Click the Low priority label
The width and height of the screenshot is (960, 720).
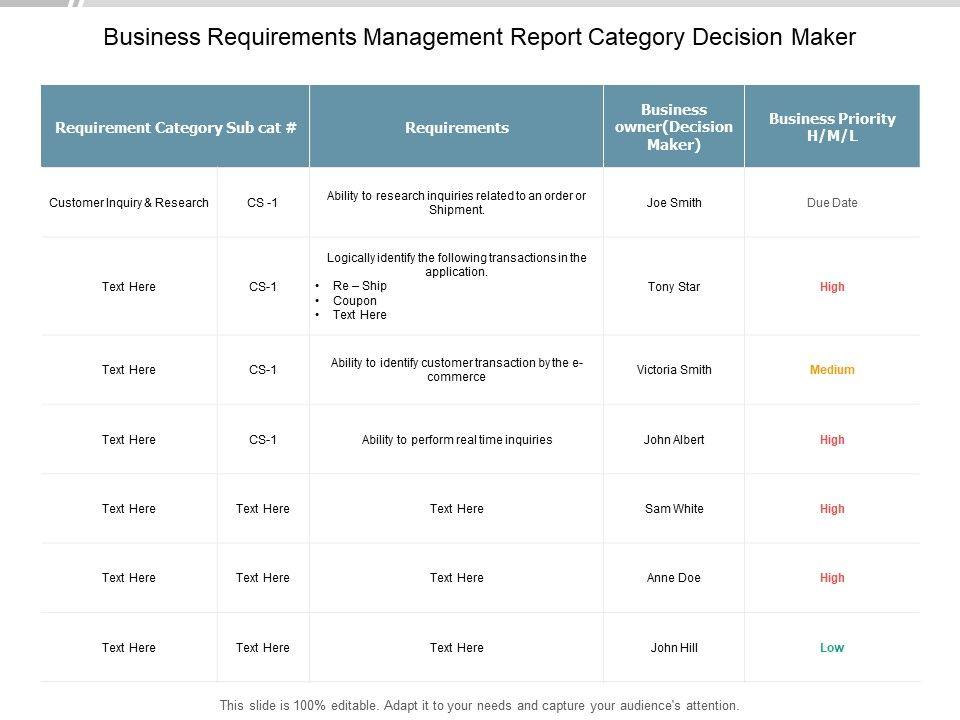pyautogui.click(x=832, y=648)
